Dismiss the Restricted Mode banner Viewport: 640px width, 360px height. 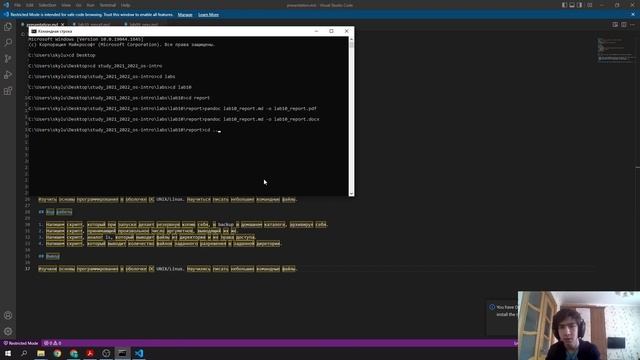pyautogui.click(x=633, y=14)
